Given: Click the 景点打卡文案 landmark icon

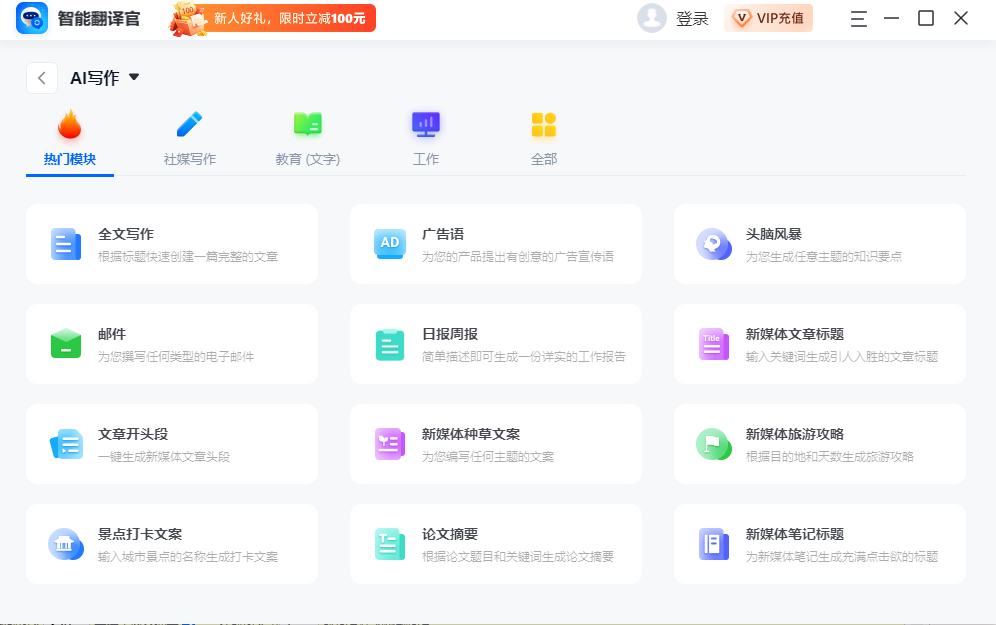Looking at the screenshot, I should point(65,544).
